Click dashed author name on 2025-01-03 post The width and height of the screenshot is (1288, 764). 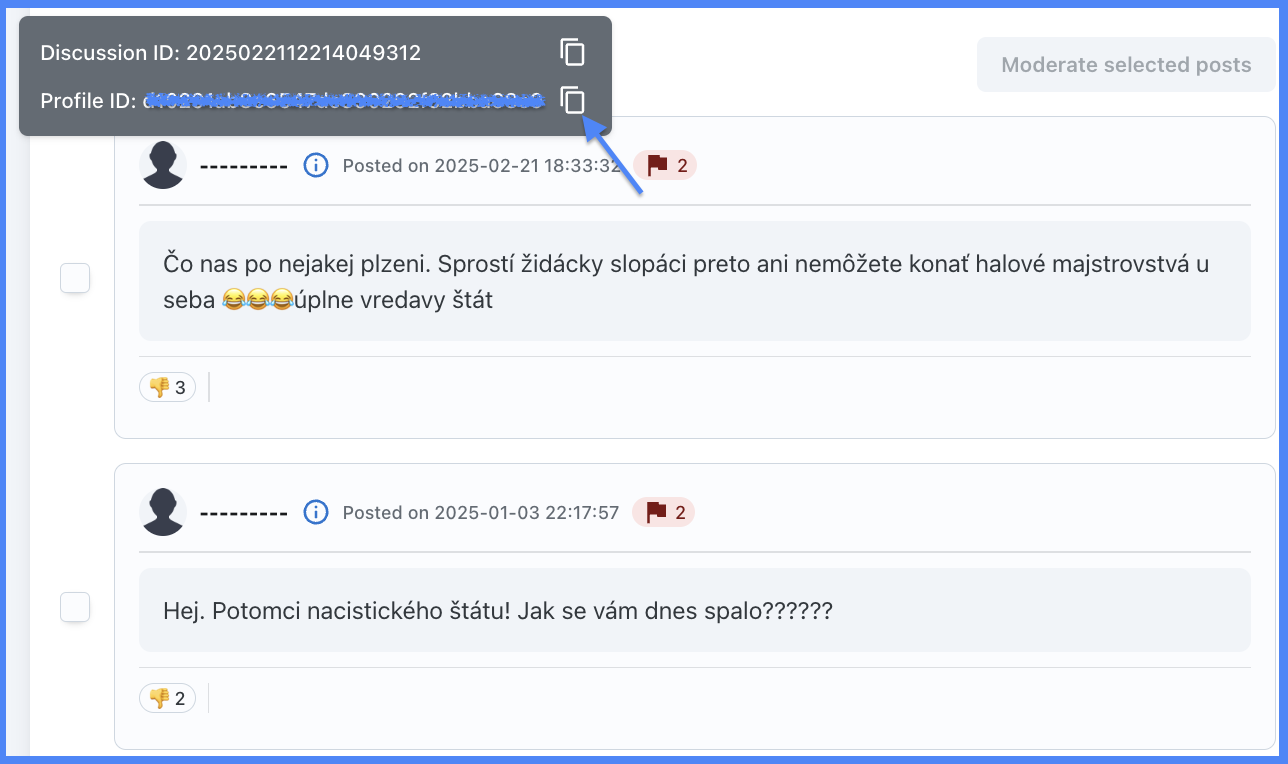click(x=244, y=513)
